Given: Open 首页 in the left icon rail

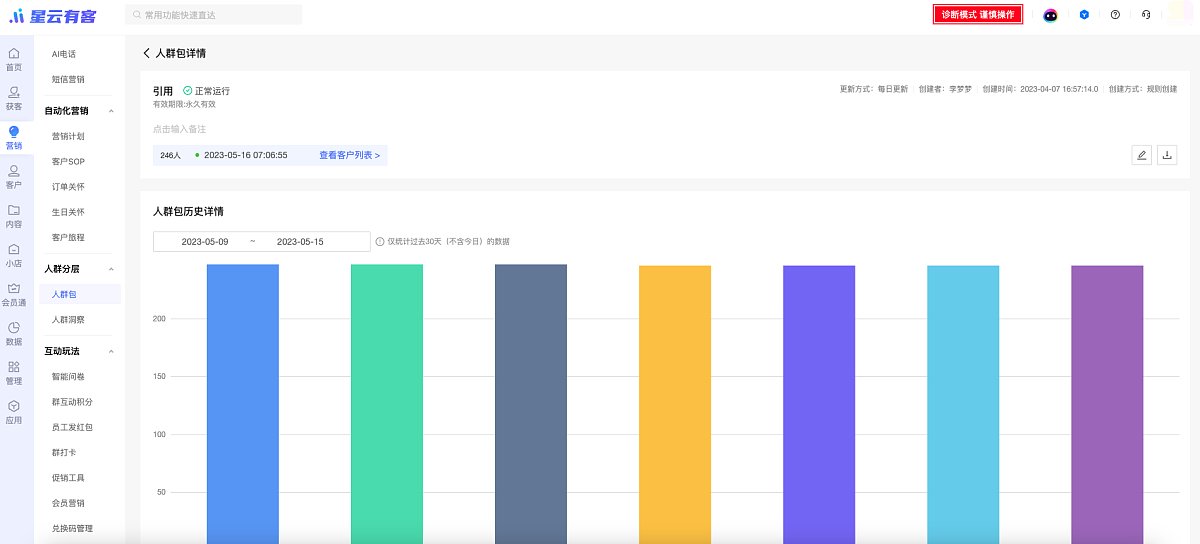Looking at the screenshot, I should click(x=14, y=58).
